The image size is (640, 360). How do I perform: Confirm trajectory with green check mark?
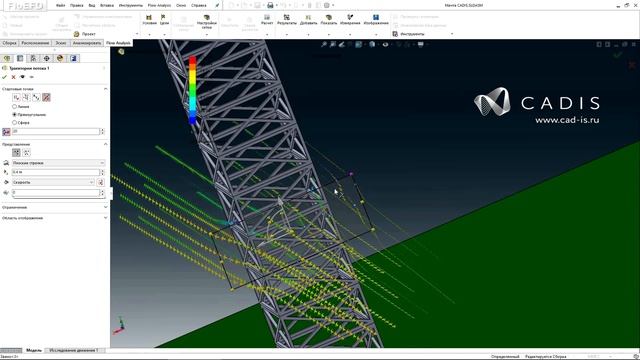click(x=4, y=77)
